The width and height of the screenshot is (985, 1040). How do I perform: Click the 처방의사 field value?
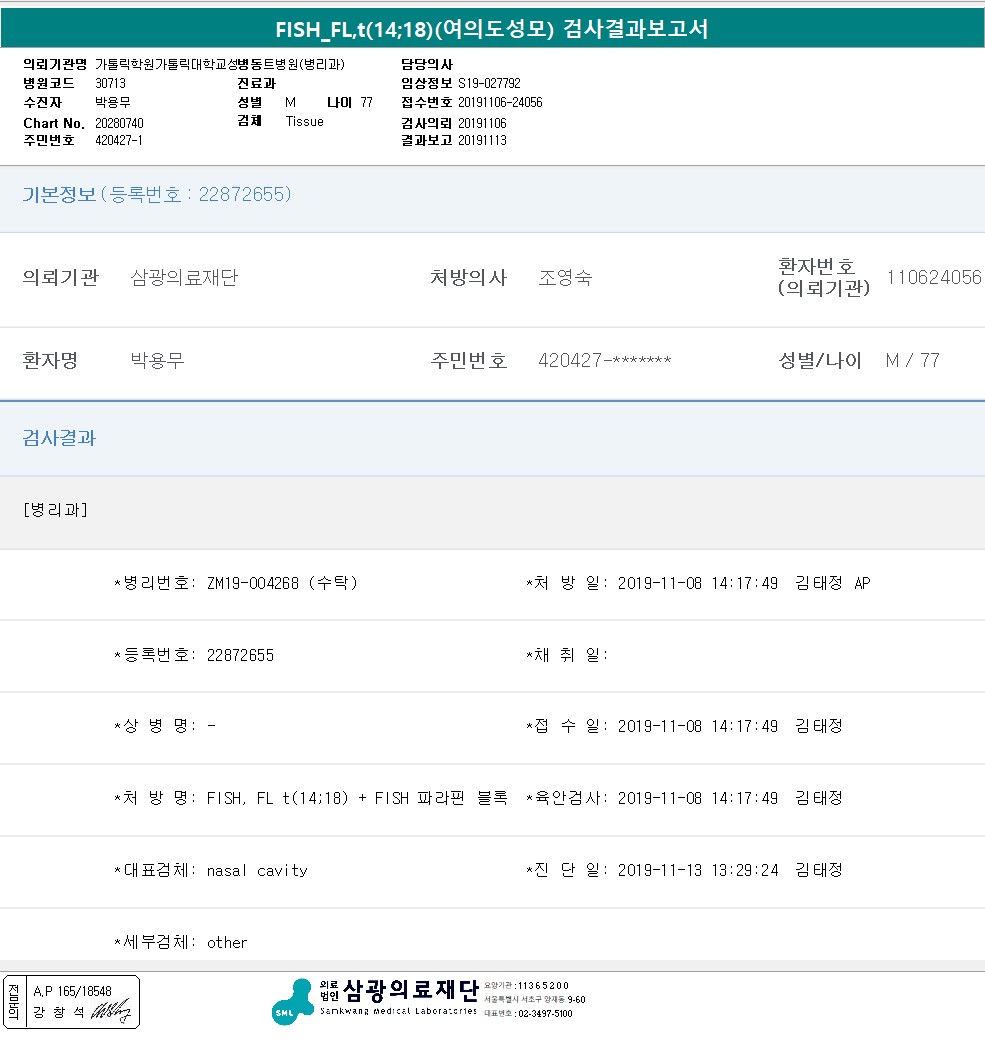(565, 278)
